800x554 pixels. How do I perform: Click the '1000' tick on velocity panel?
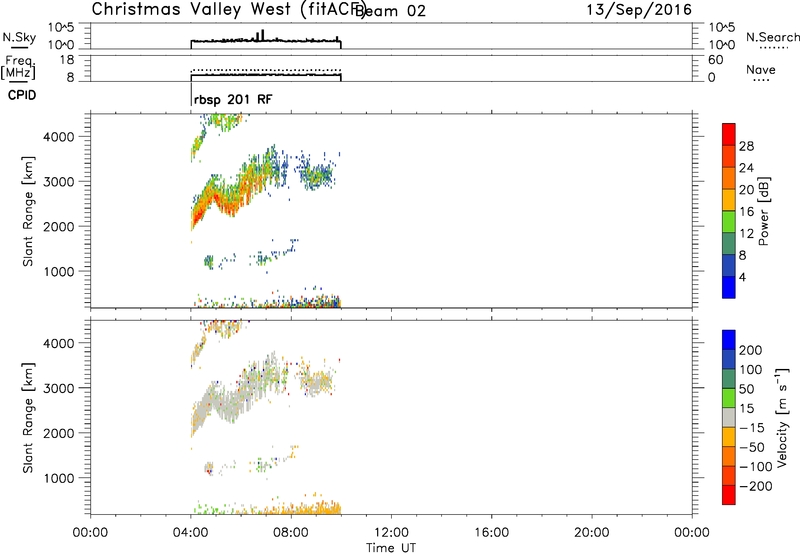click(58, 478)
